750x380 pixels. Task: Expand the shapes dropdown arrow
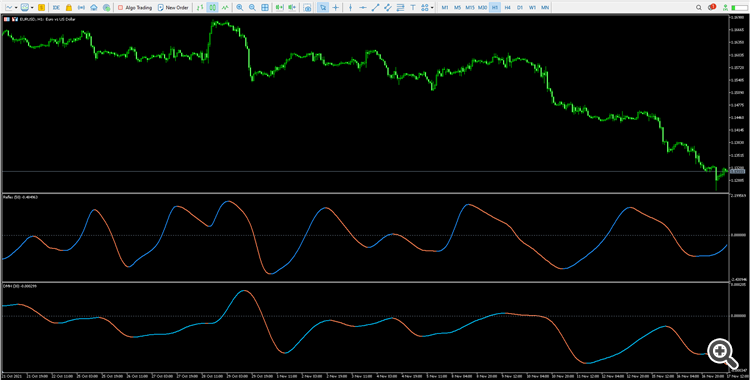point(432,8)
